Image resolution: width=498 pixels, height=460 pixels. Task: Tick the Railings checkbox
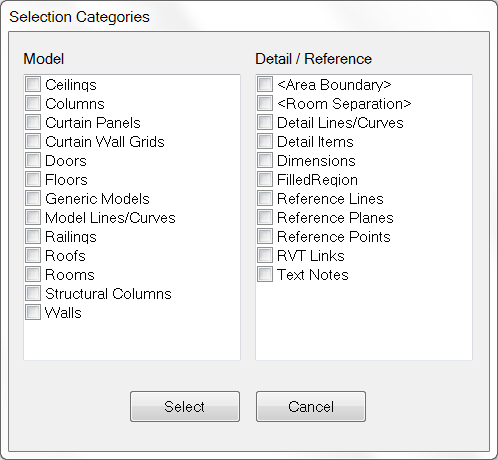[33, 236]
